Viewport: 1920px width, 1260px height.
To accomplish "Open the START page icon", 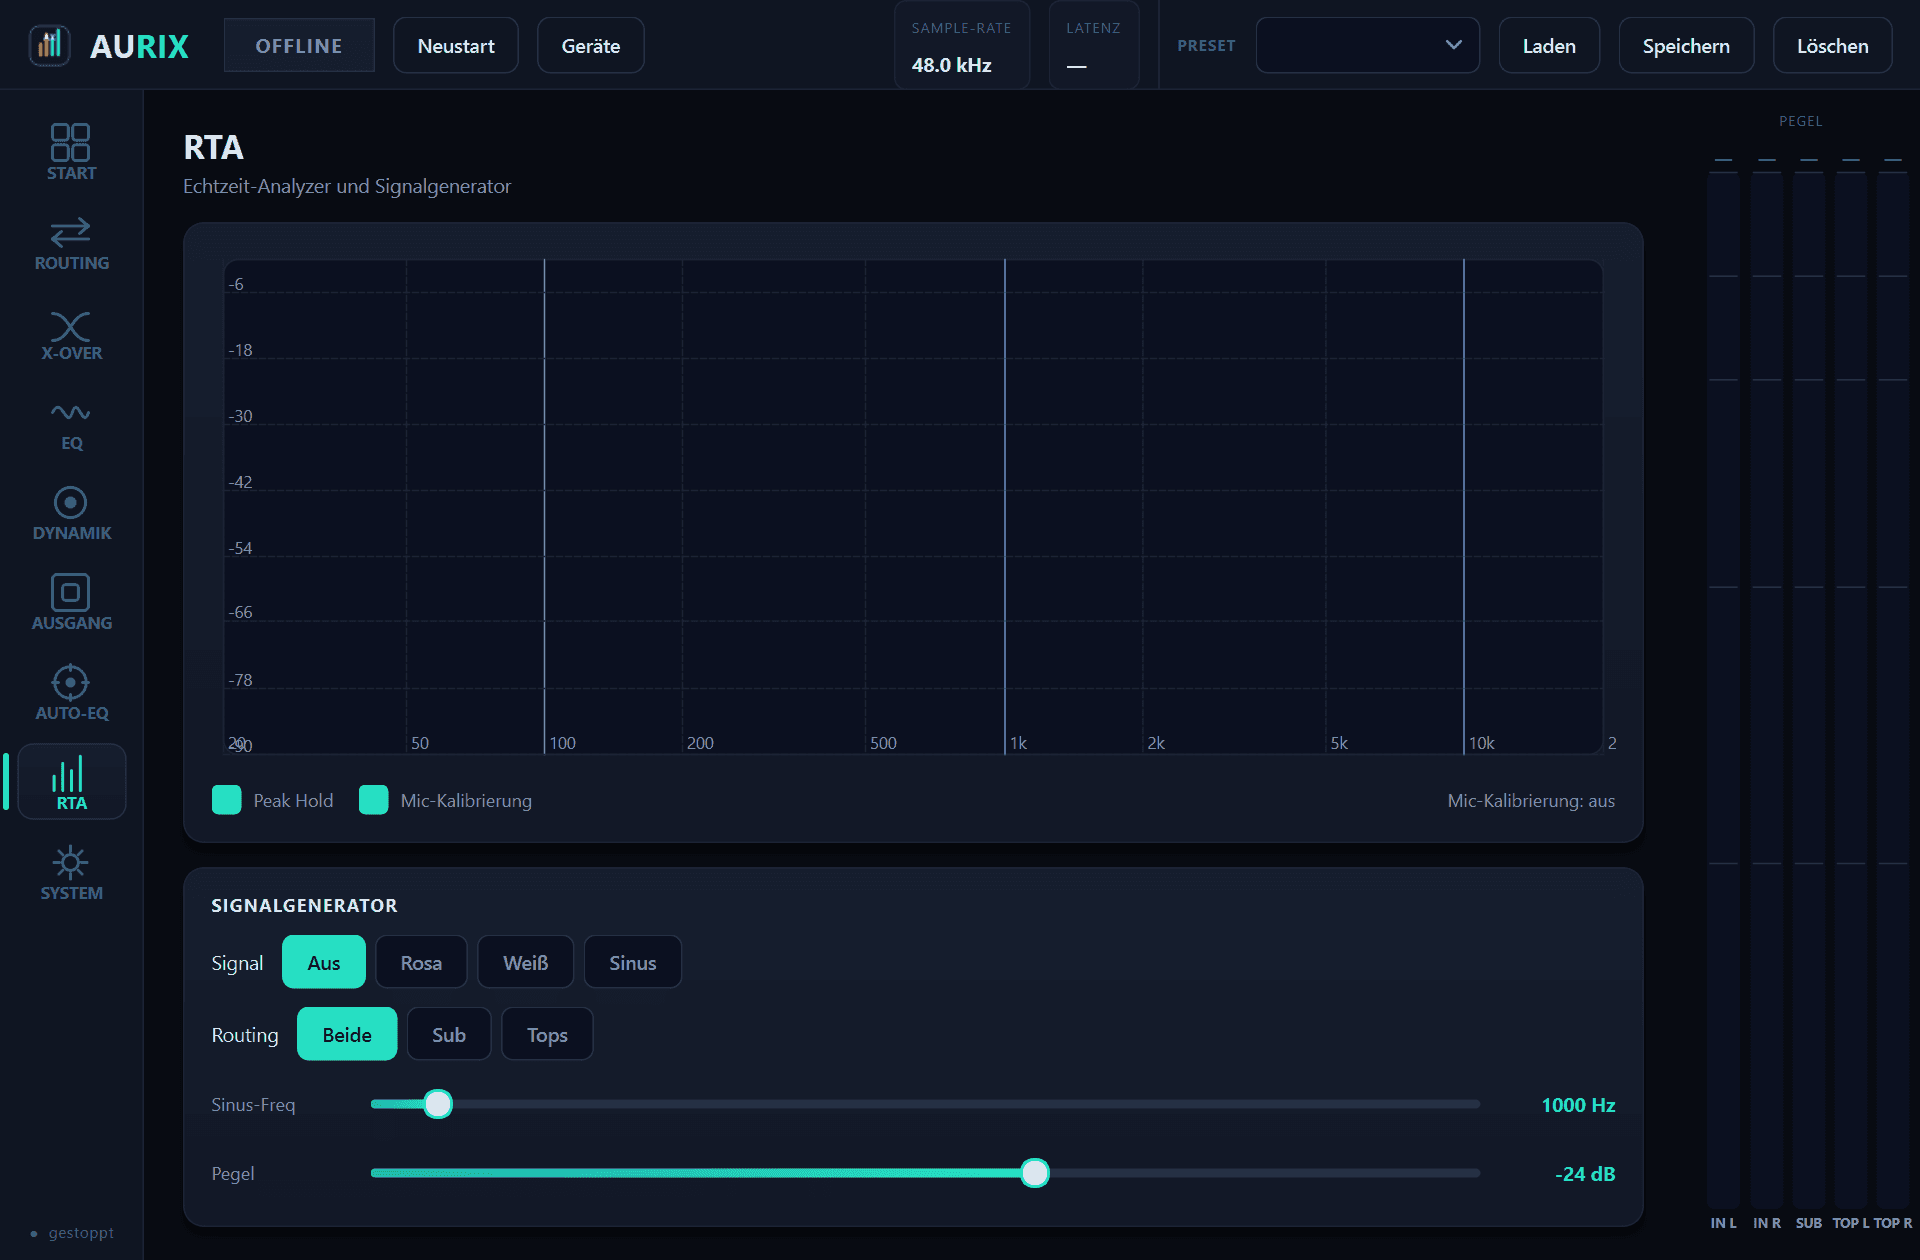I will tap(71, 142).
